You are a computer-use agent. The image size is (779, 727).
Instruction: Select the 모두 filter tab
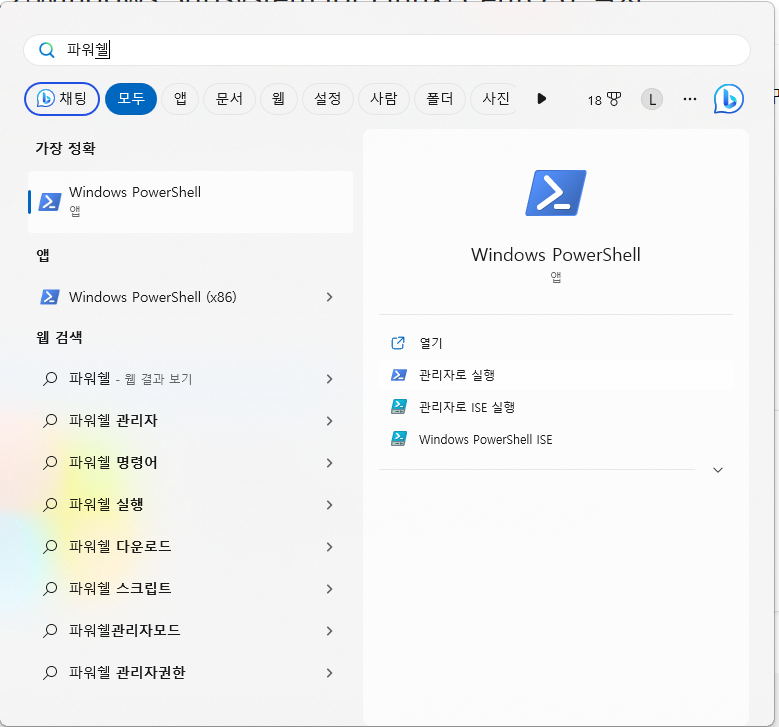pos(131,99)
